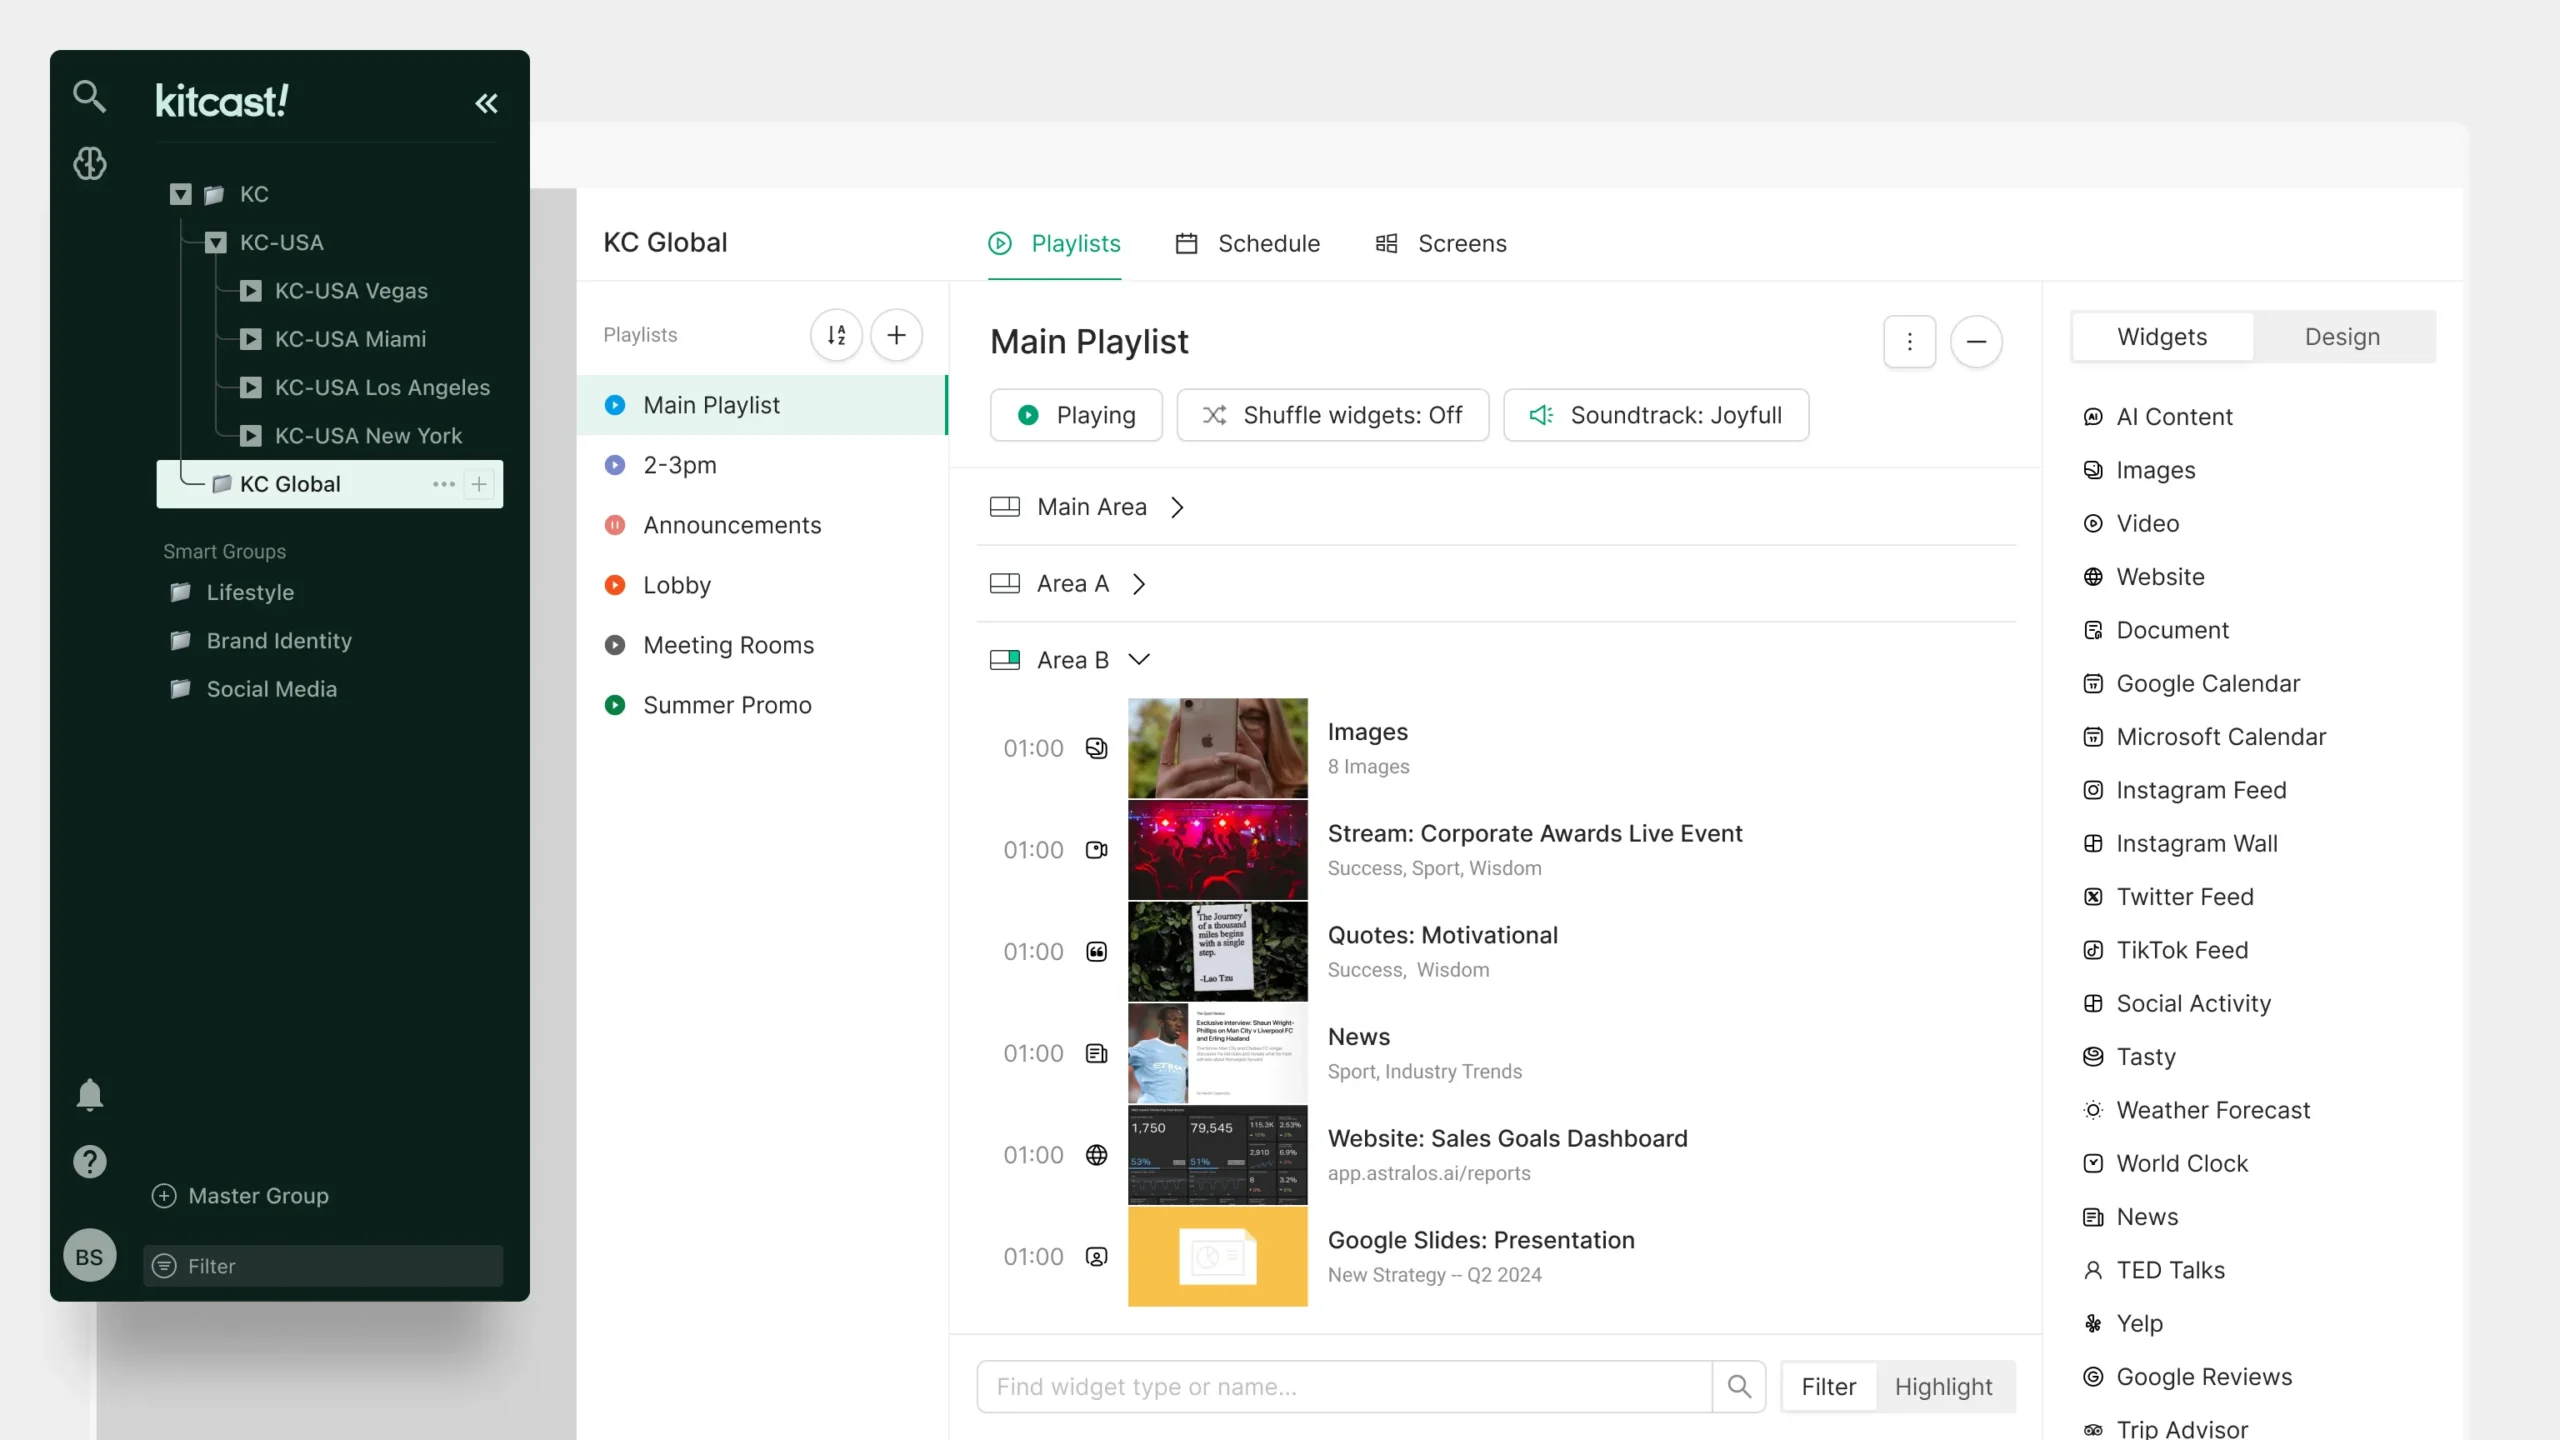The height and width of the screenshot is (1440, 2560).
Task: Open the Design tab in widgets panel
Action: [2344, 337]
